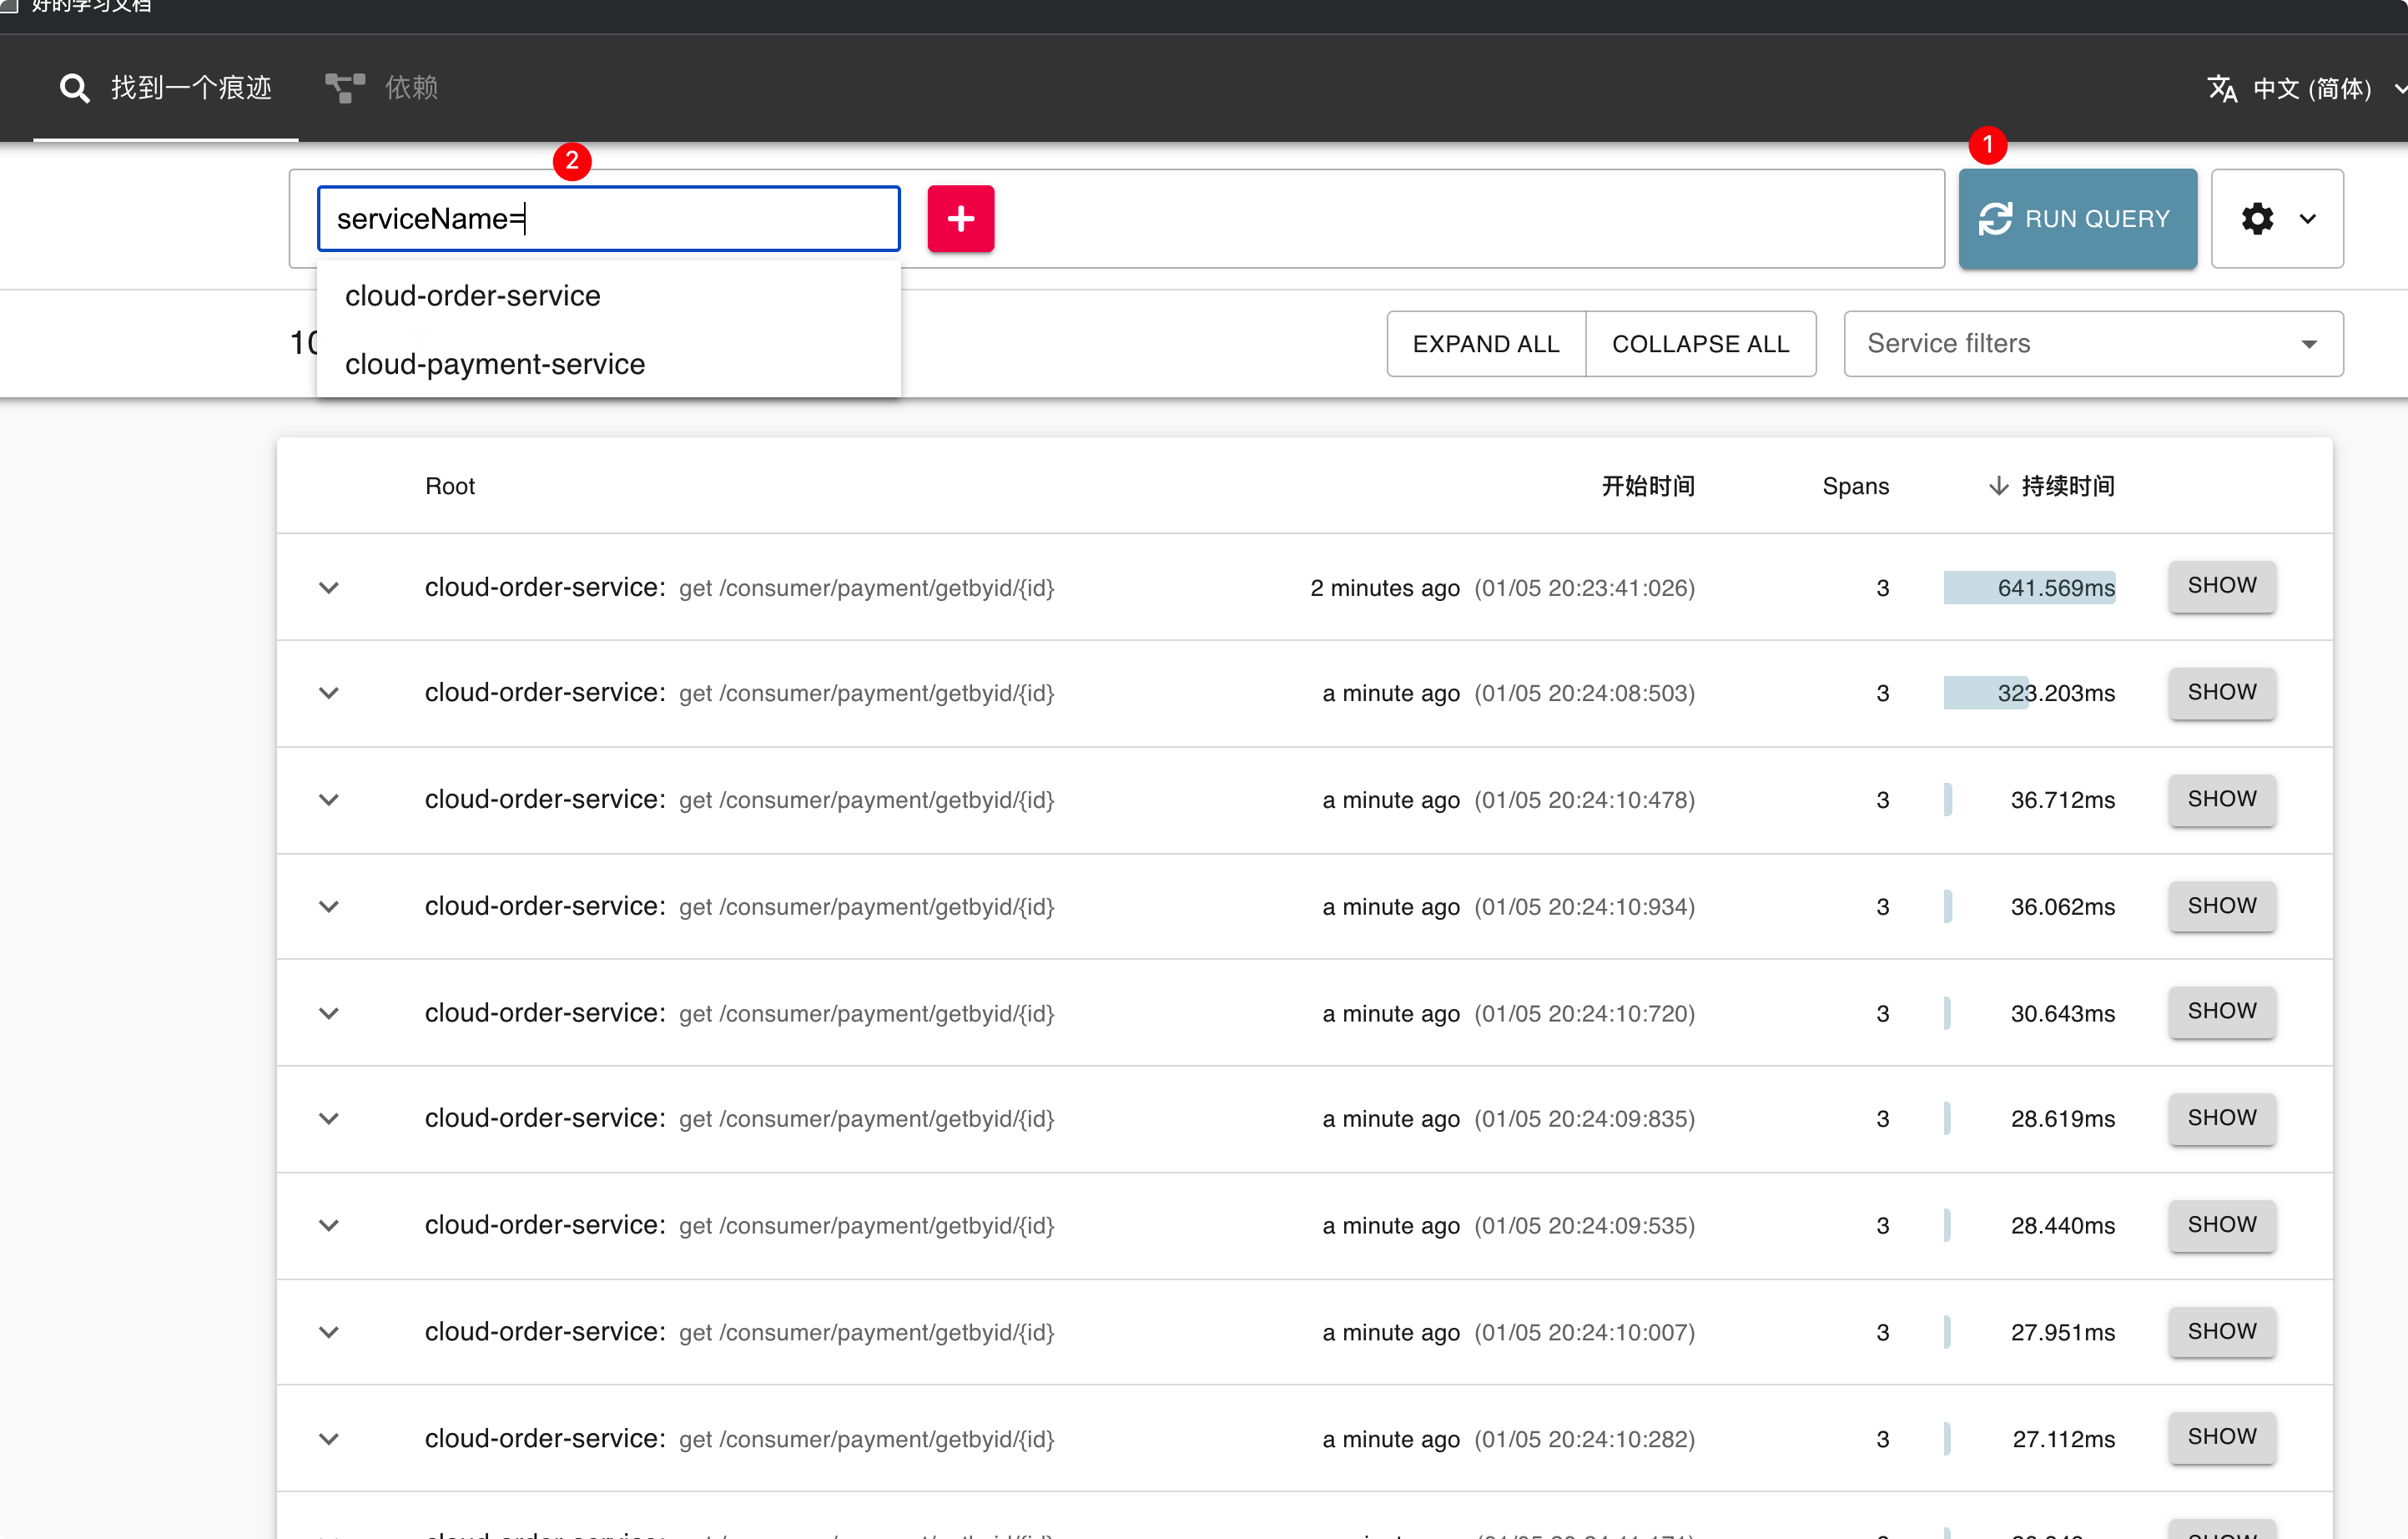Show the 36.712ms trace details

point(2221,799)
